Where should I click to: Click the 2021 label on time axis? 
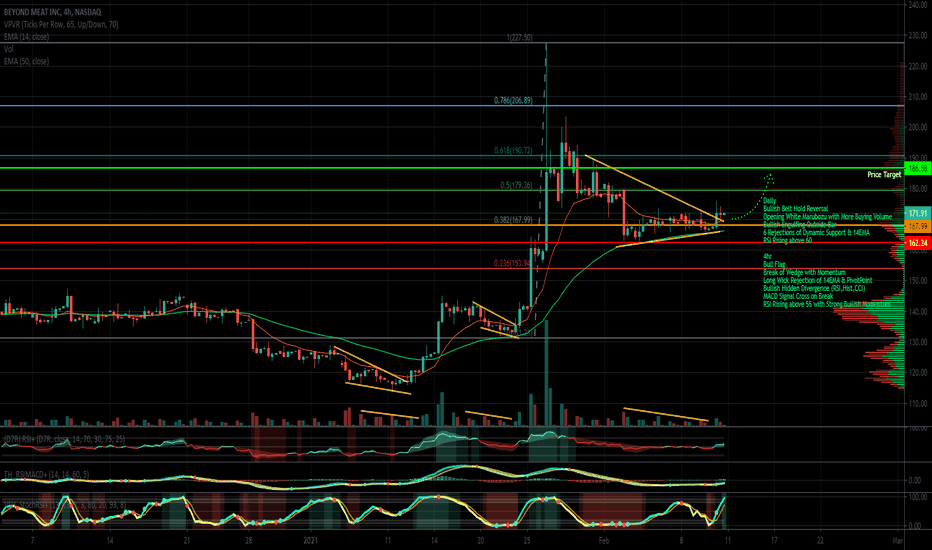coord(310,540)
